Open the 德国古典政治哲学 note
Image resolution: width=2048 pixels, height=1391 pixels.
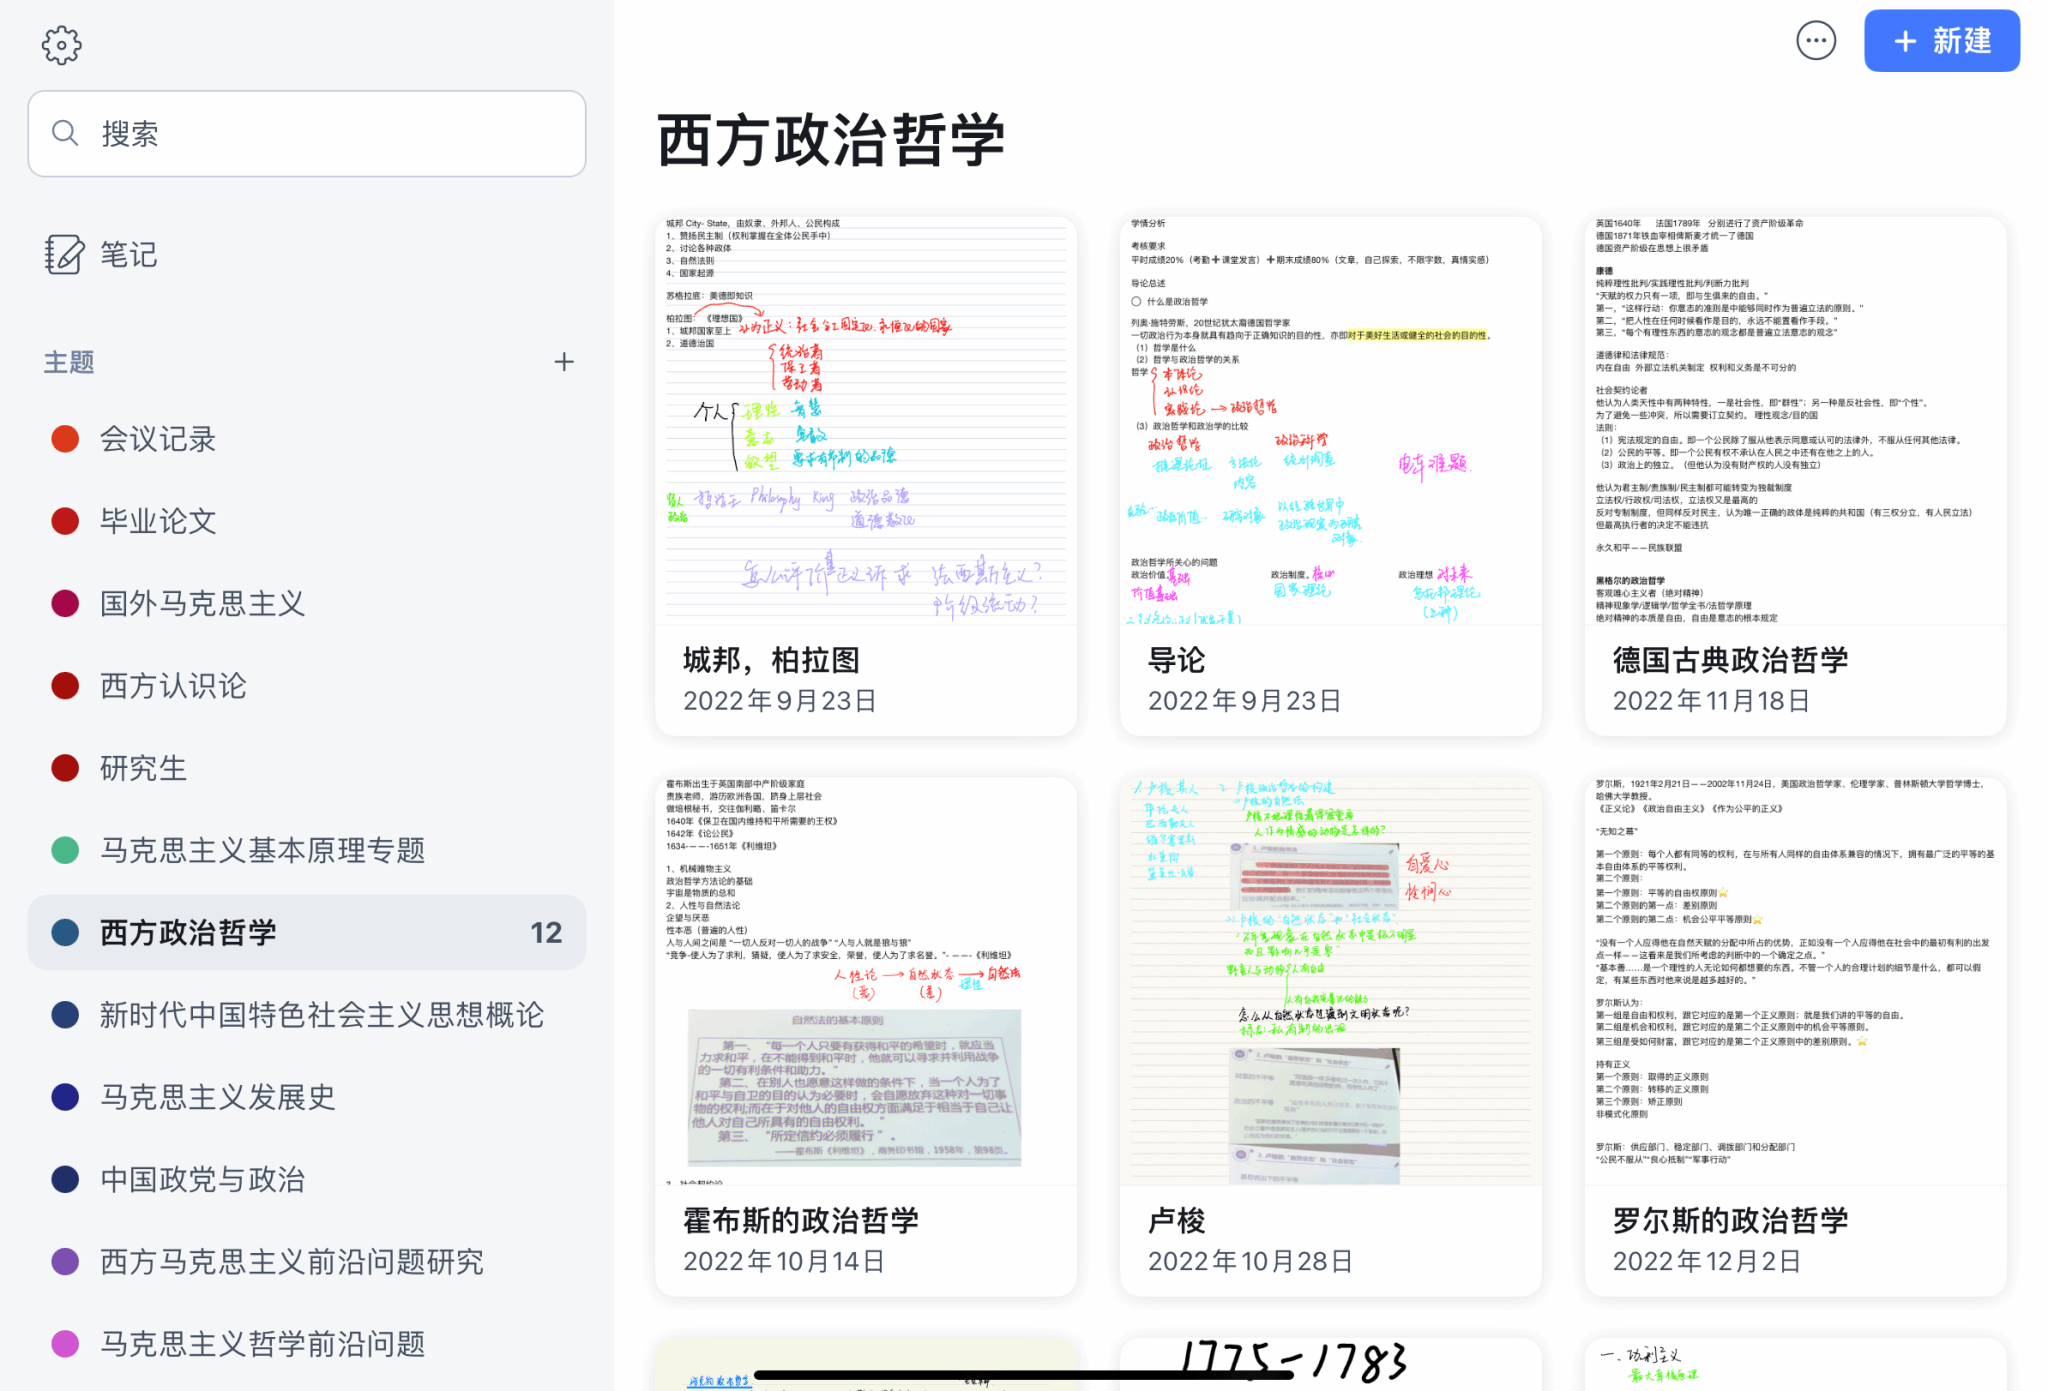pos(1795,476)
